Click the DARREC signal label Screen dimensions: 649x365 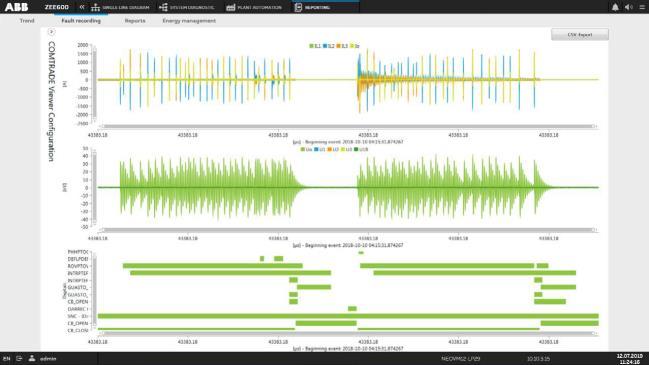pos(78,309)
